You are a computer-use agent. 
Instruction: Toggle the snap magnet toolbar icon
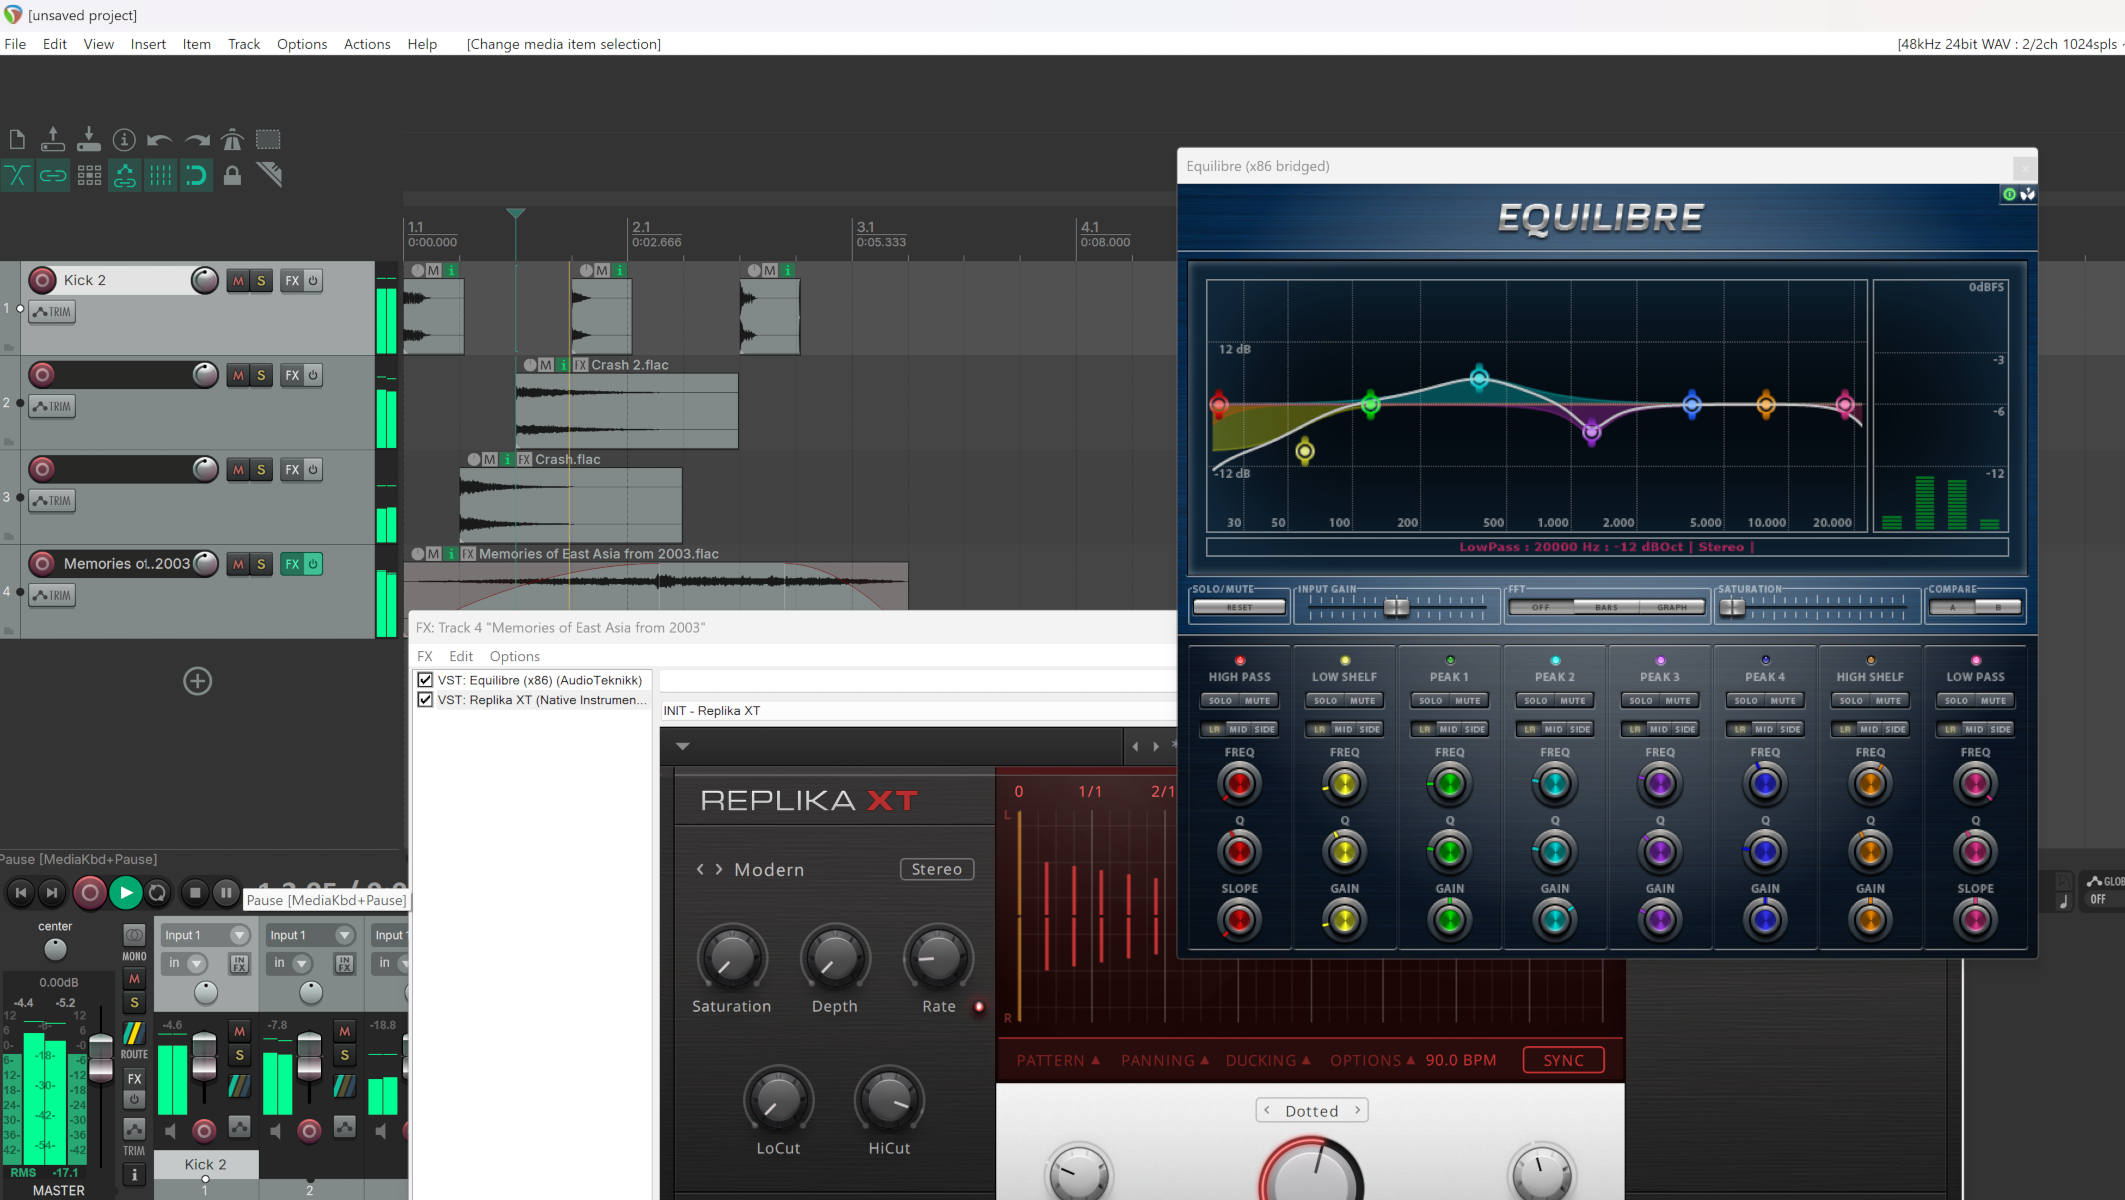tap(196, 176)
